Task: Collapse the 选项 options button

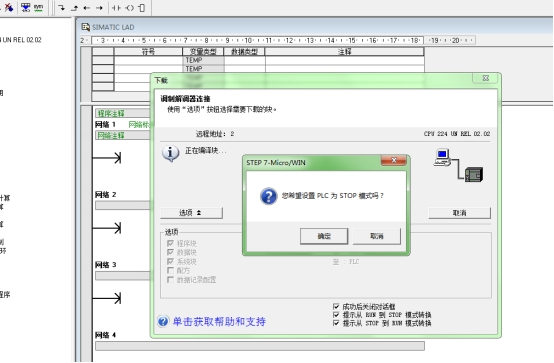Action: click(191, 213)
